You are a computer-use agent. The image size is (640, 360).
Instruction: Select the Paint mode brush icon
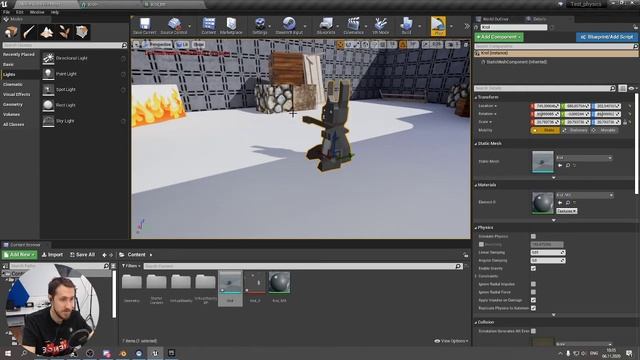[29, 32]
